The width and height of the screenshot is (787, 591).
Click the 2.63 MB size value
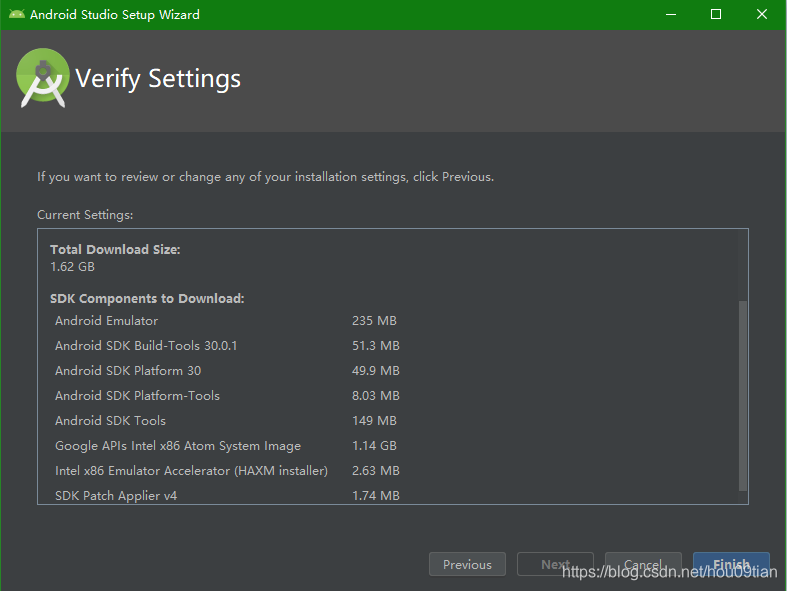(376, 471)
